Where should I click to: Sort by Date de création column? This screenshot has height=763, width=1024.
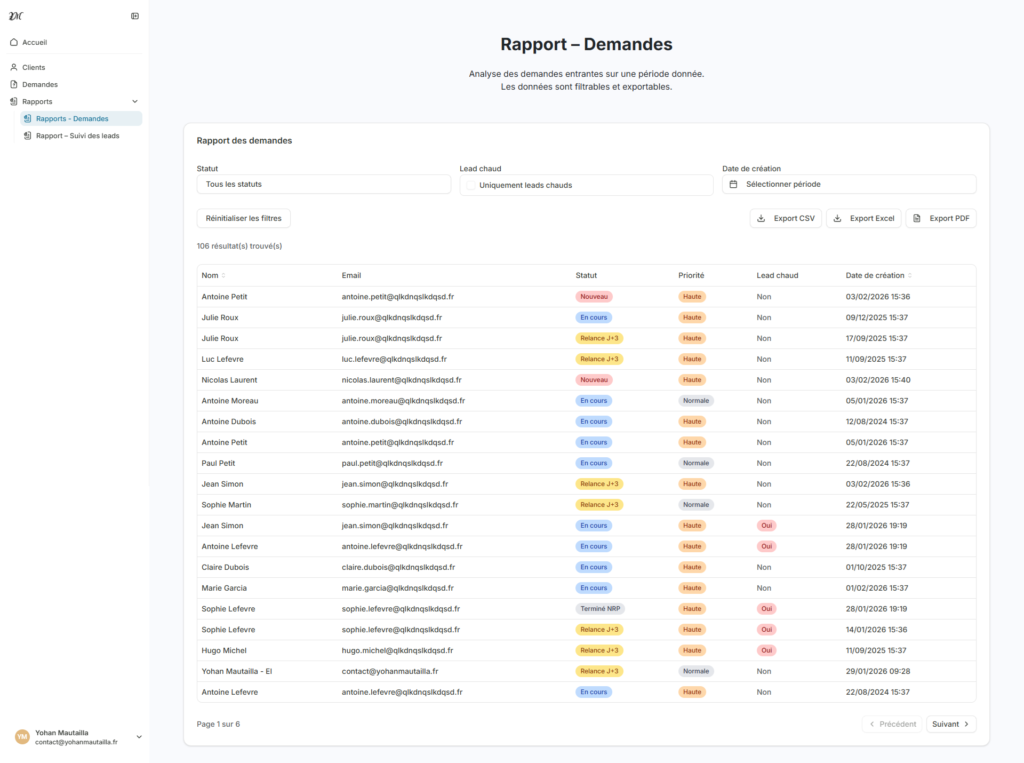(909, 276)
